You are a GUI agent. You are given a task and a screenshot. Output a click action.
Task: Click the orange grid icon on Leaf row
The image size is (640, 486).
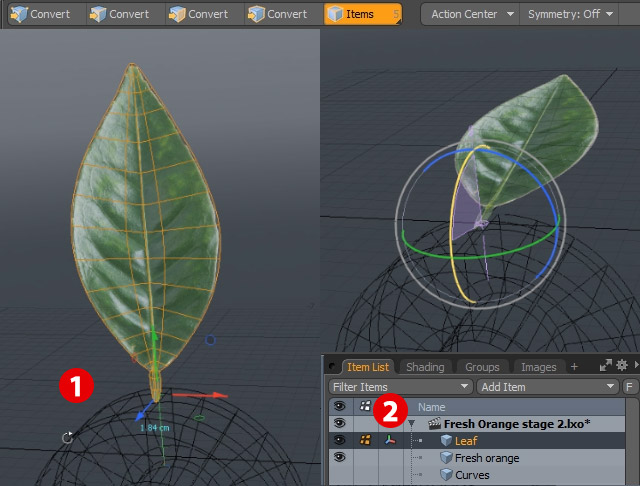(365, 440)
